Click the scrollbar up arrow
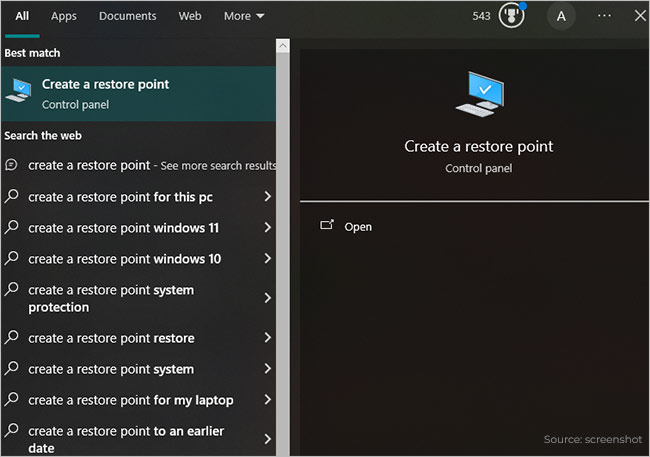The width and height of the screenshot is (650, 457). pyautogui.click(x=283, y=45)
